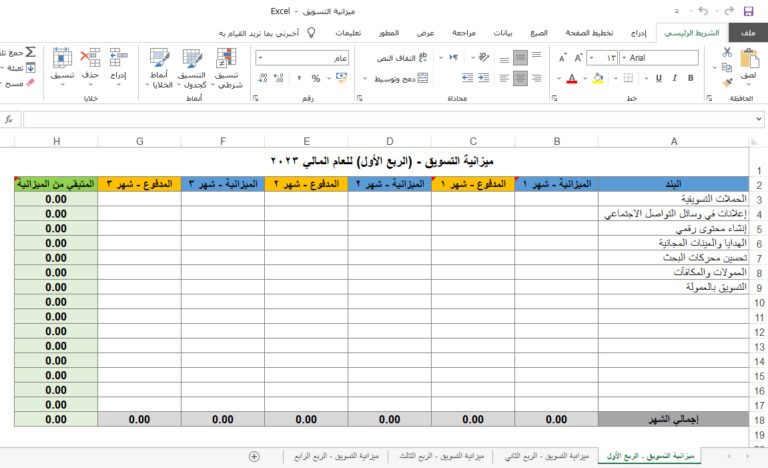The image size is (768, 468).
Task: Click the Paste (لصق) clipboard icon
Action: coord(748,58)
